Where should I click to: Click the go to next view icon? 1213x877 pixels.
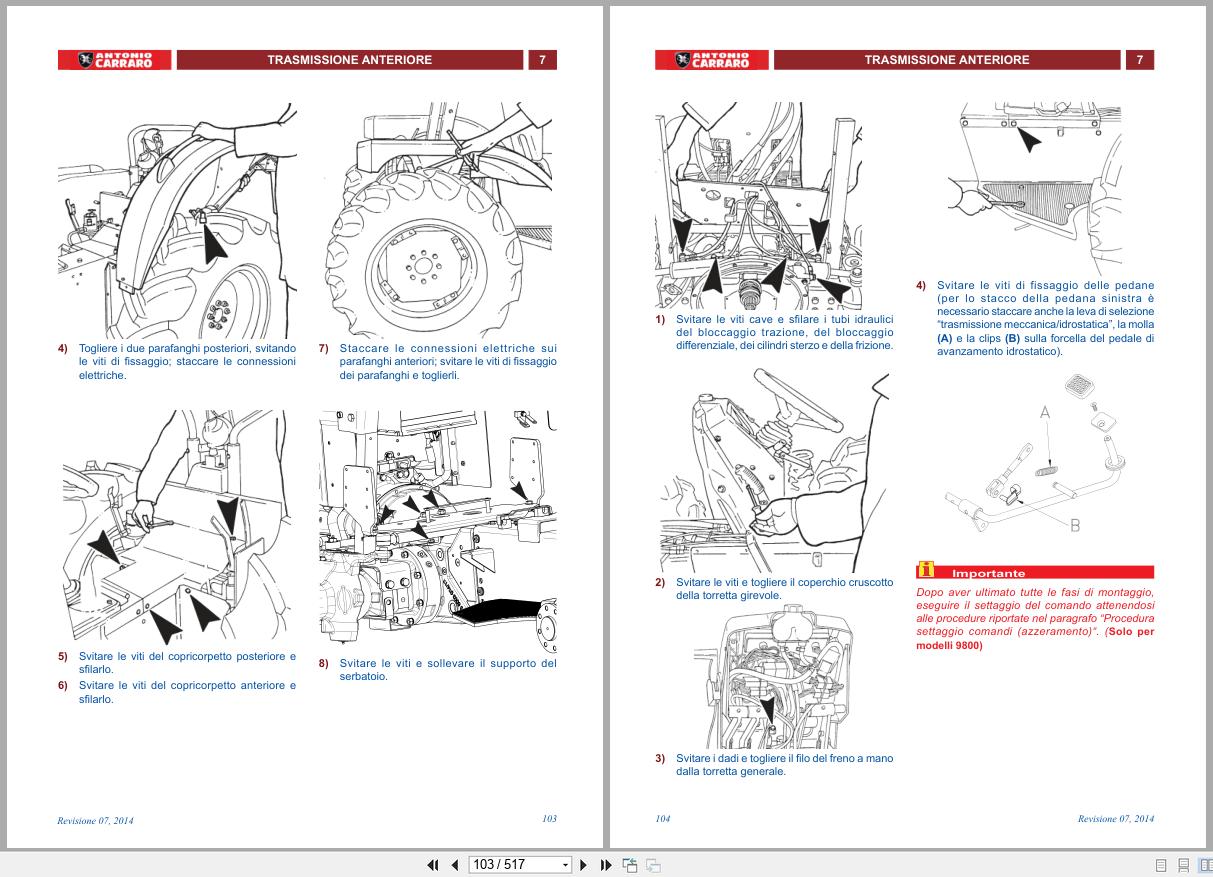click(x=653, y=865)
